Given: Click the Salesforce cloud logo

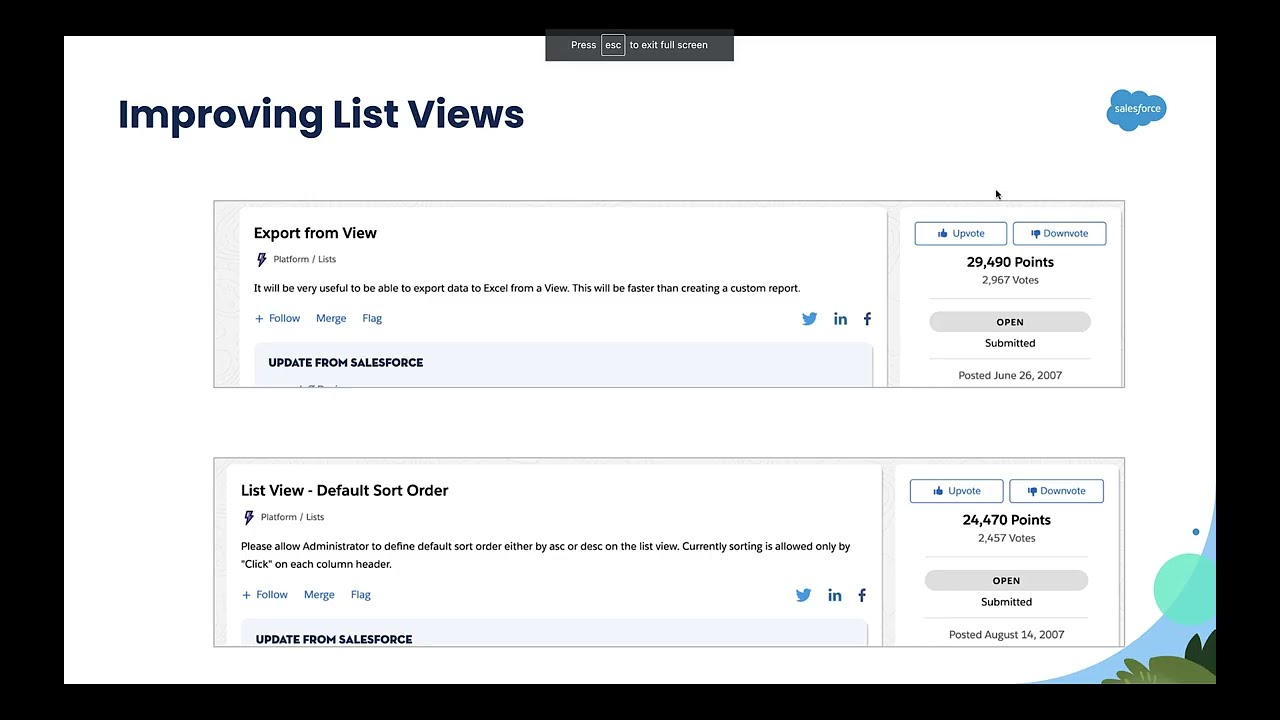Looking at the screenshot, I should point(1136,109).
